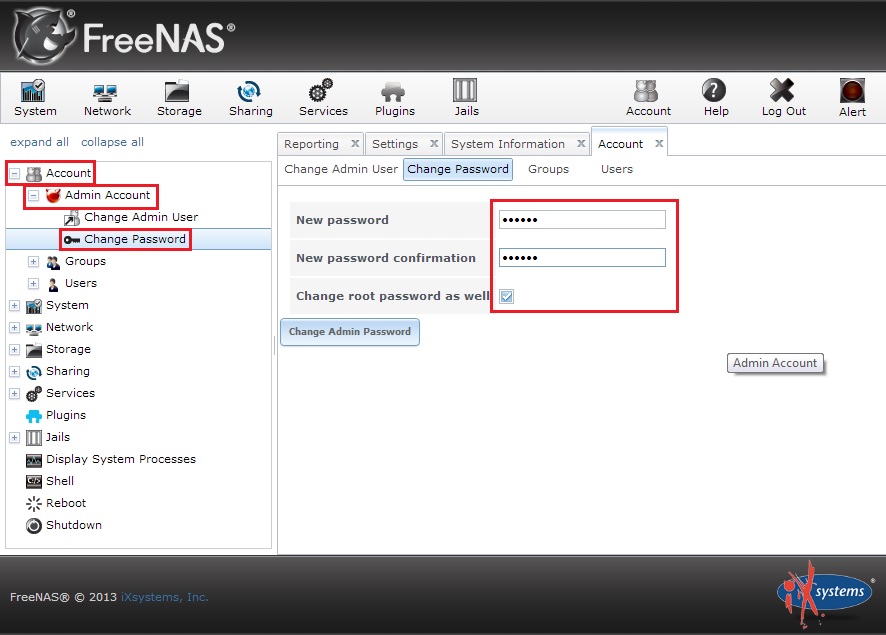Click the Help question mark icon
This screenshot has height=635, width=886.
point(715,90)
